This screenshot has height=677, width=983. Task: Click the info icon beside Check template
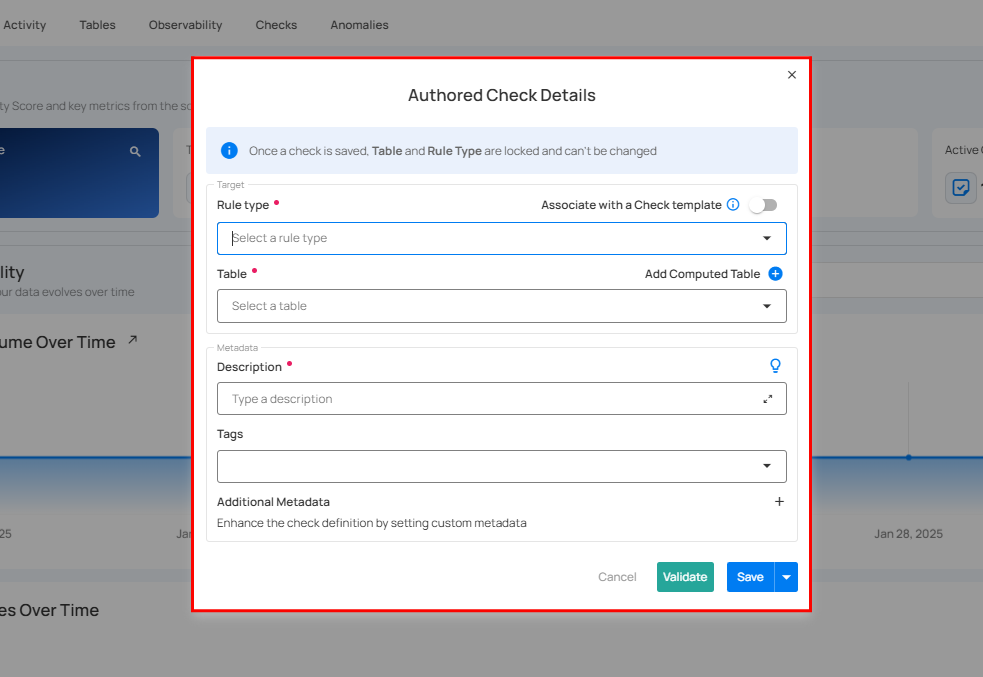coord(733,205)
